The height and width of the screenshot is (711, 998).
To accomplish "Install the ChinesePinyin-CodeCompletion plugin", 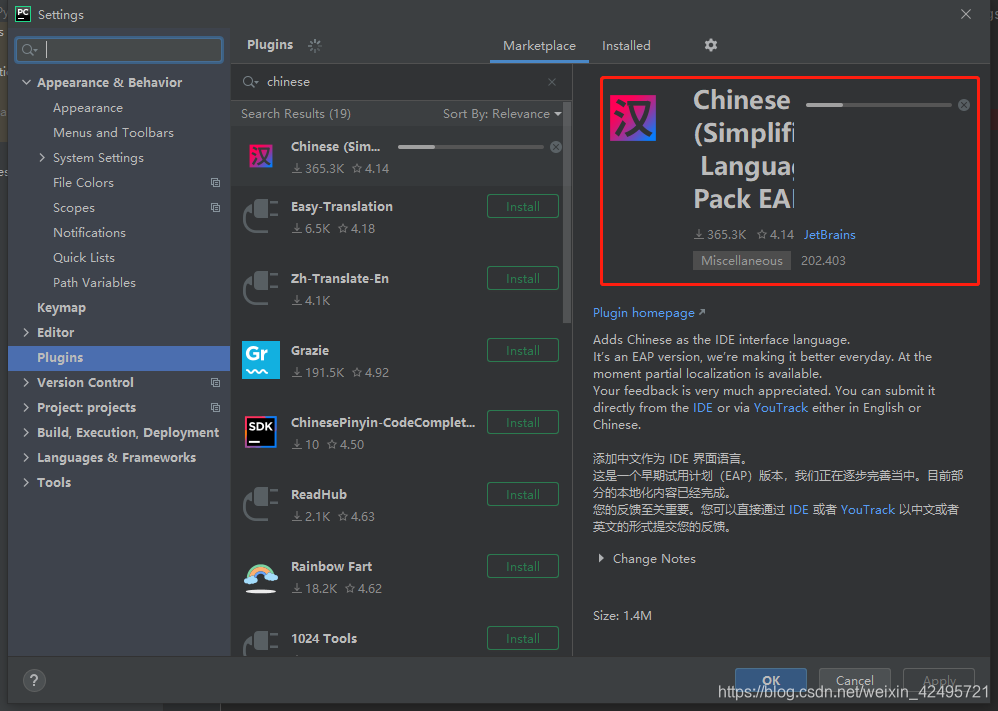I will click(523, 422).
